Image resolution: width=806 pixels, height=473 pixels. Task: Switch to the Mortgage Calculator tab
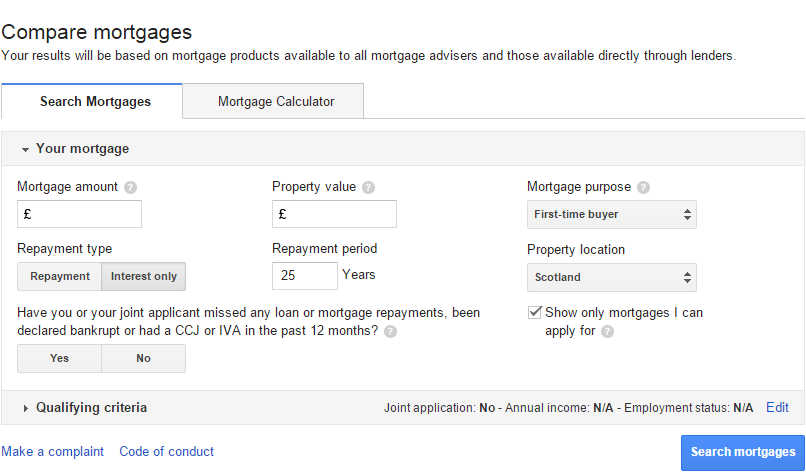tap(276, 101)
